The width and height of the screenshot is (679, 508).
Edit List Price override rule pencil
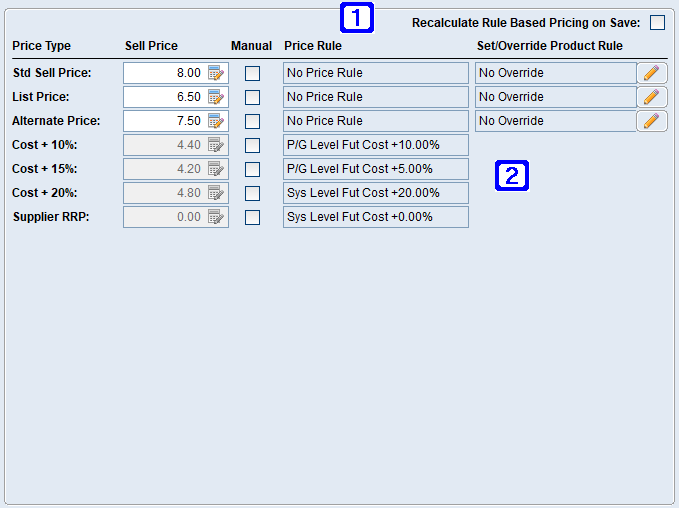(x=651, y=97)
